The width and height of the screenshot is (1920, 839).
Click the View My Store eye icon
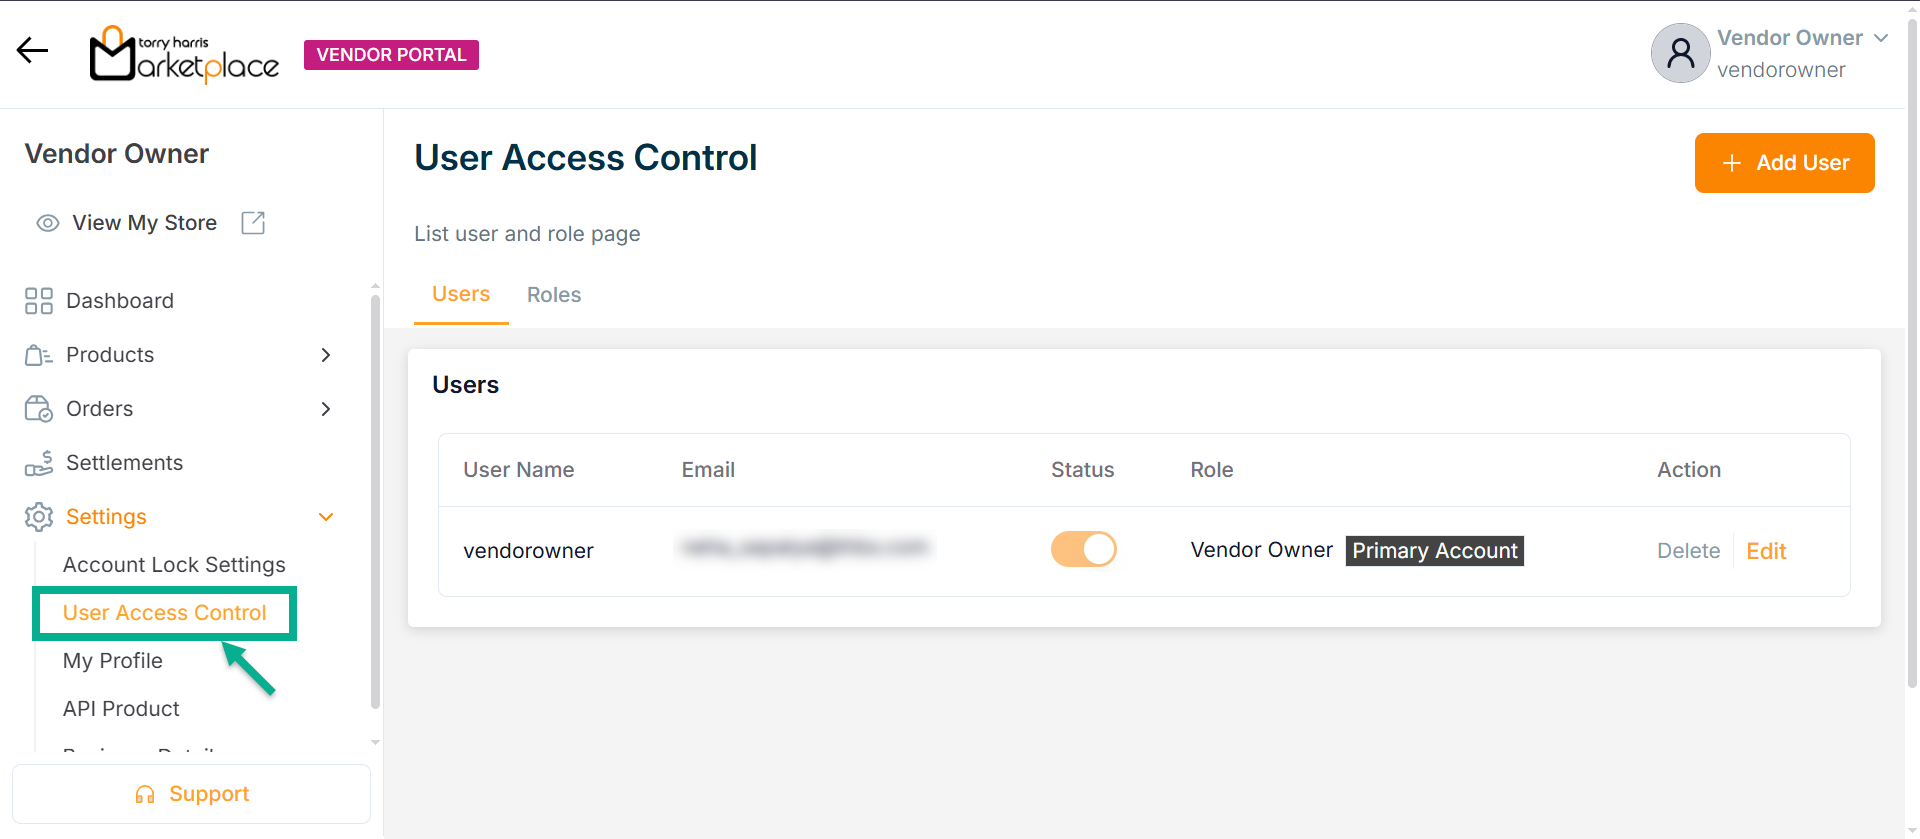pos(47,223)
